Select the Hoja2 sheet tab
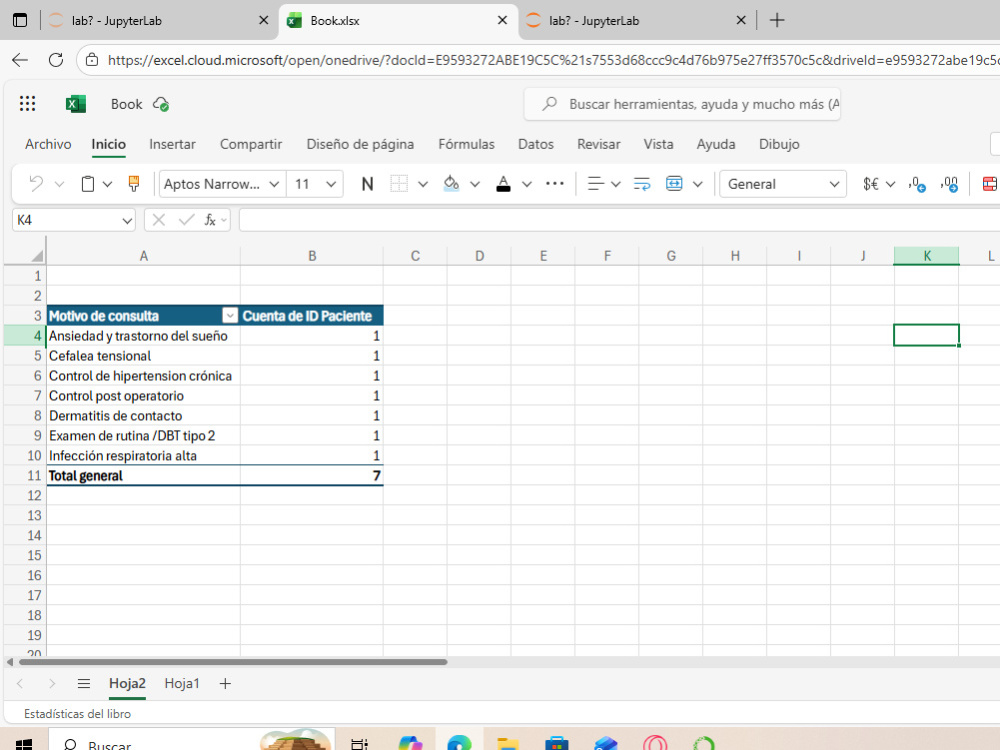 tap(127, 684)
